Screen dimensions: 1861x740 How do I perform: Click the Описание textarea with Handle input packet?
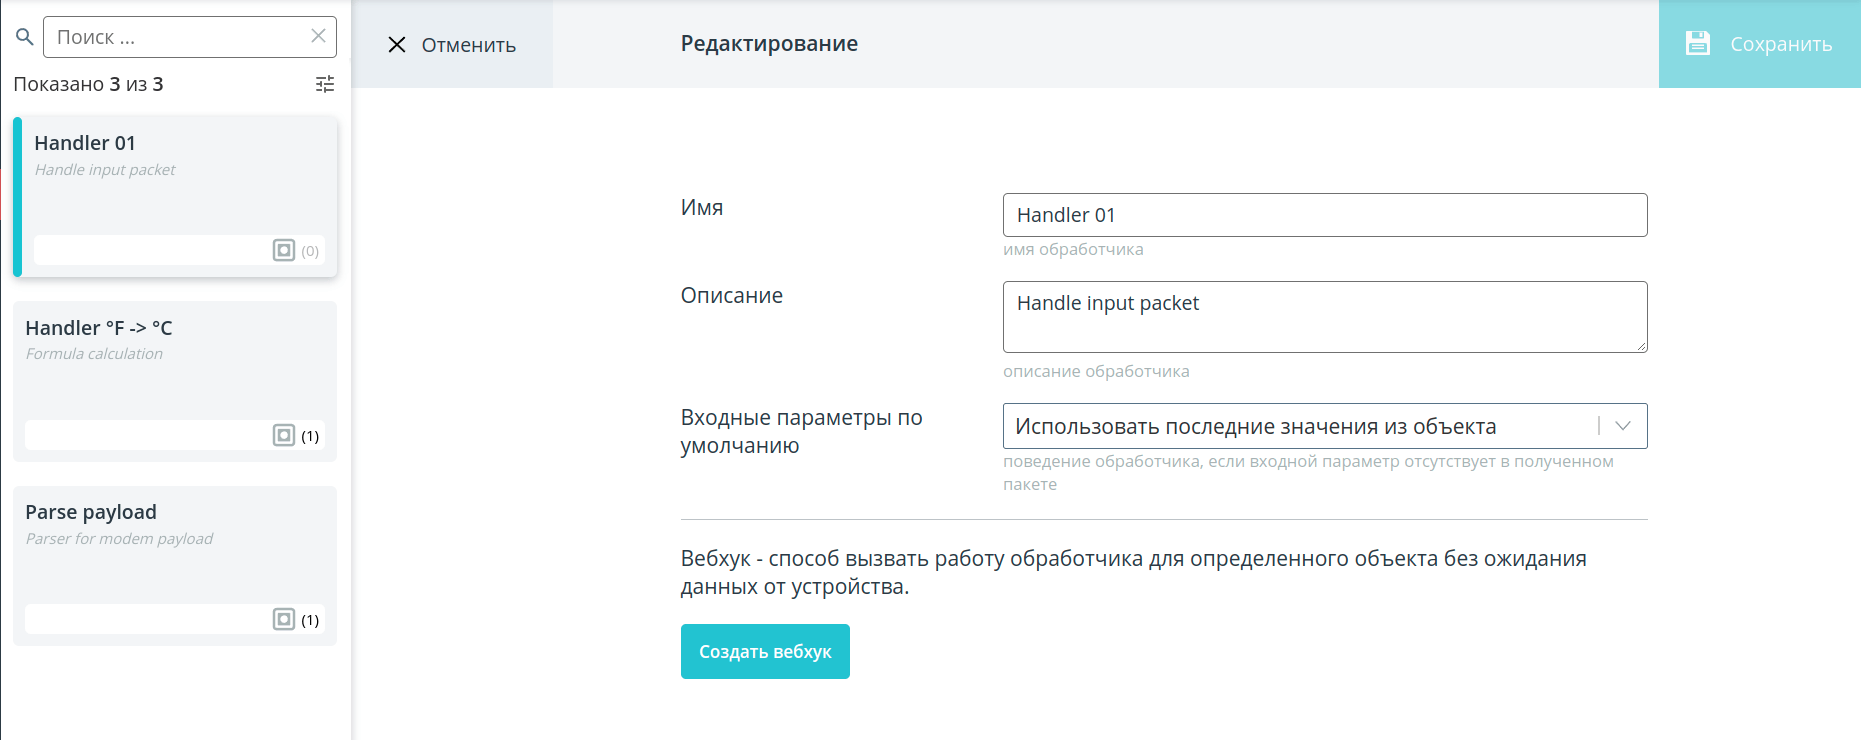point(1325,317)
